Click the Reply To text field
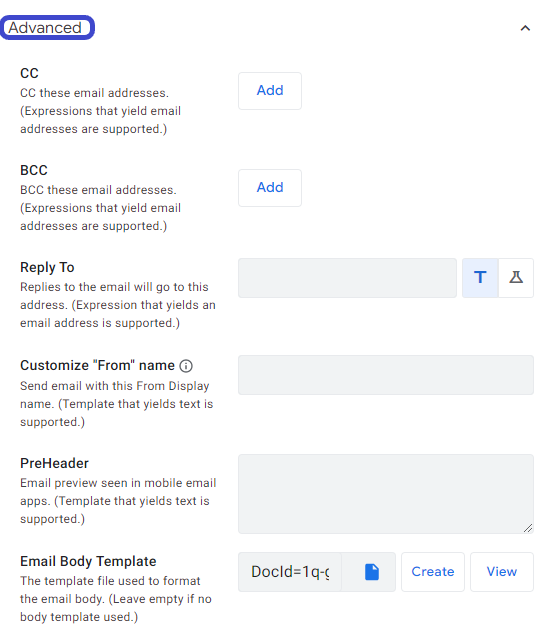Viewport: 538px width, 630px height. pos(347,278)
